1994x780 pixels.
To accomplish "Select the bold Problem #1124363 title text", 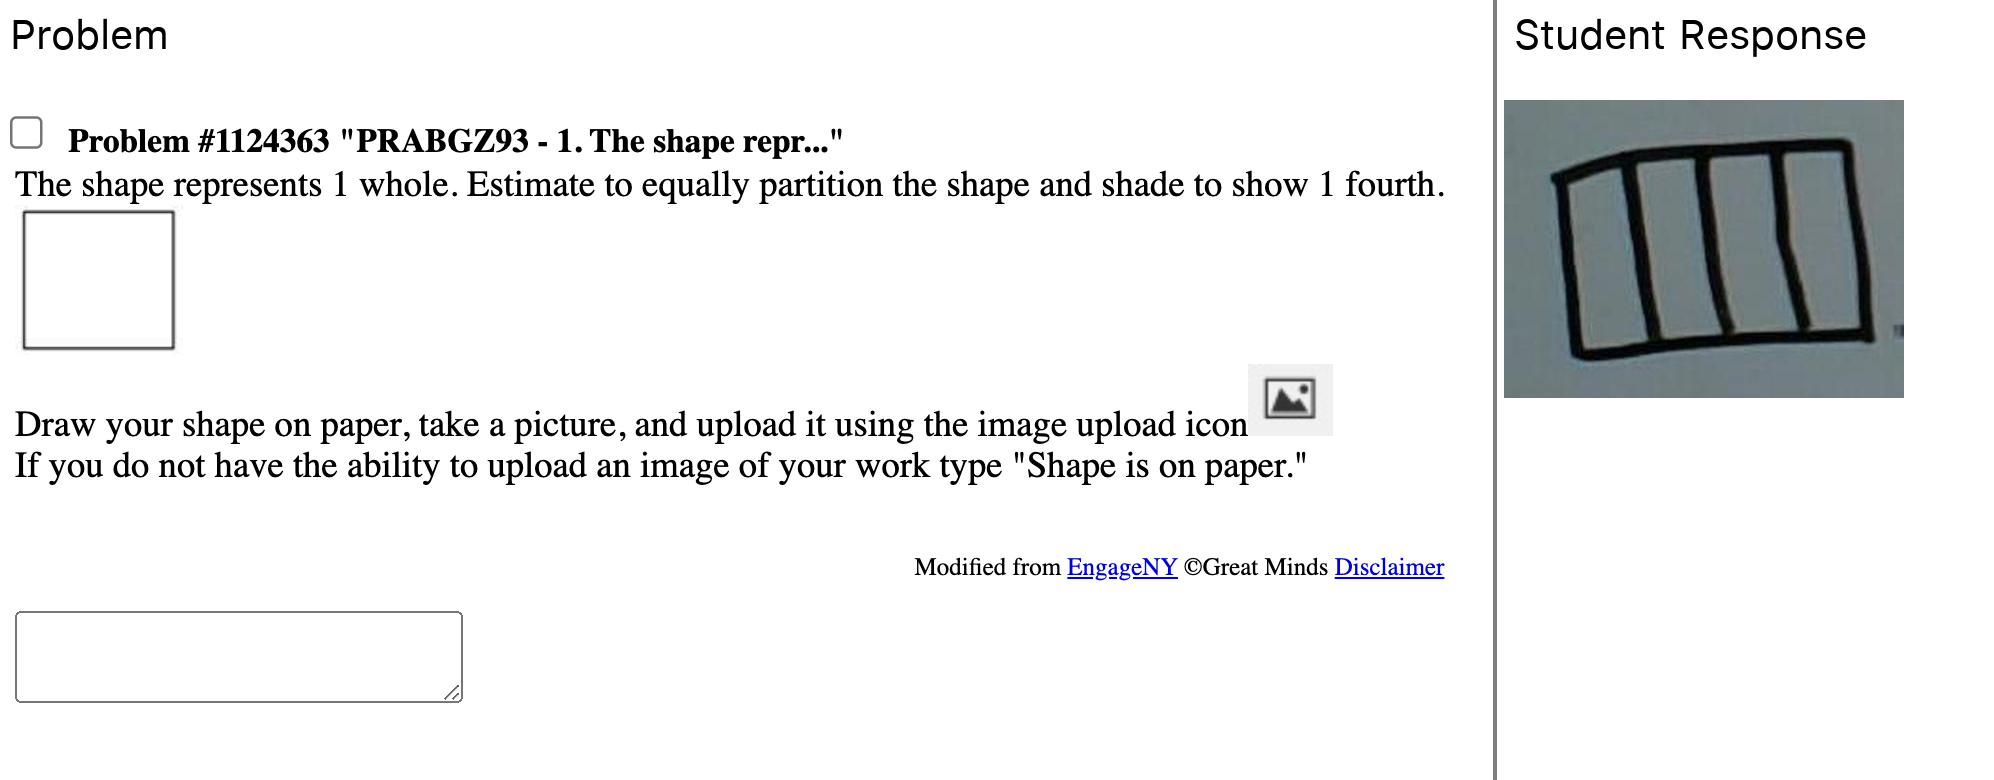I will (455, 141).
